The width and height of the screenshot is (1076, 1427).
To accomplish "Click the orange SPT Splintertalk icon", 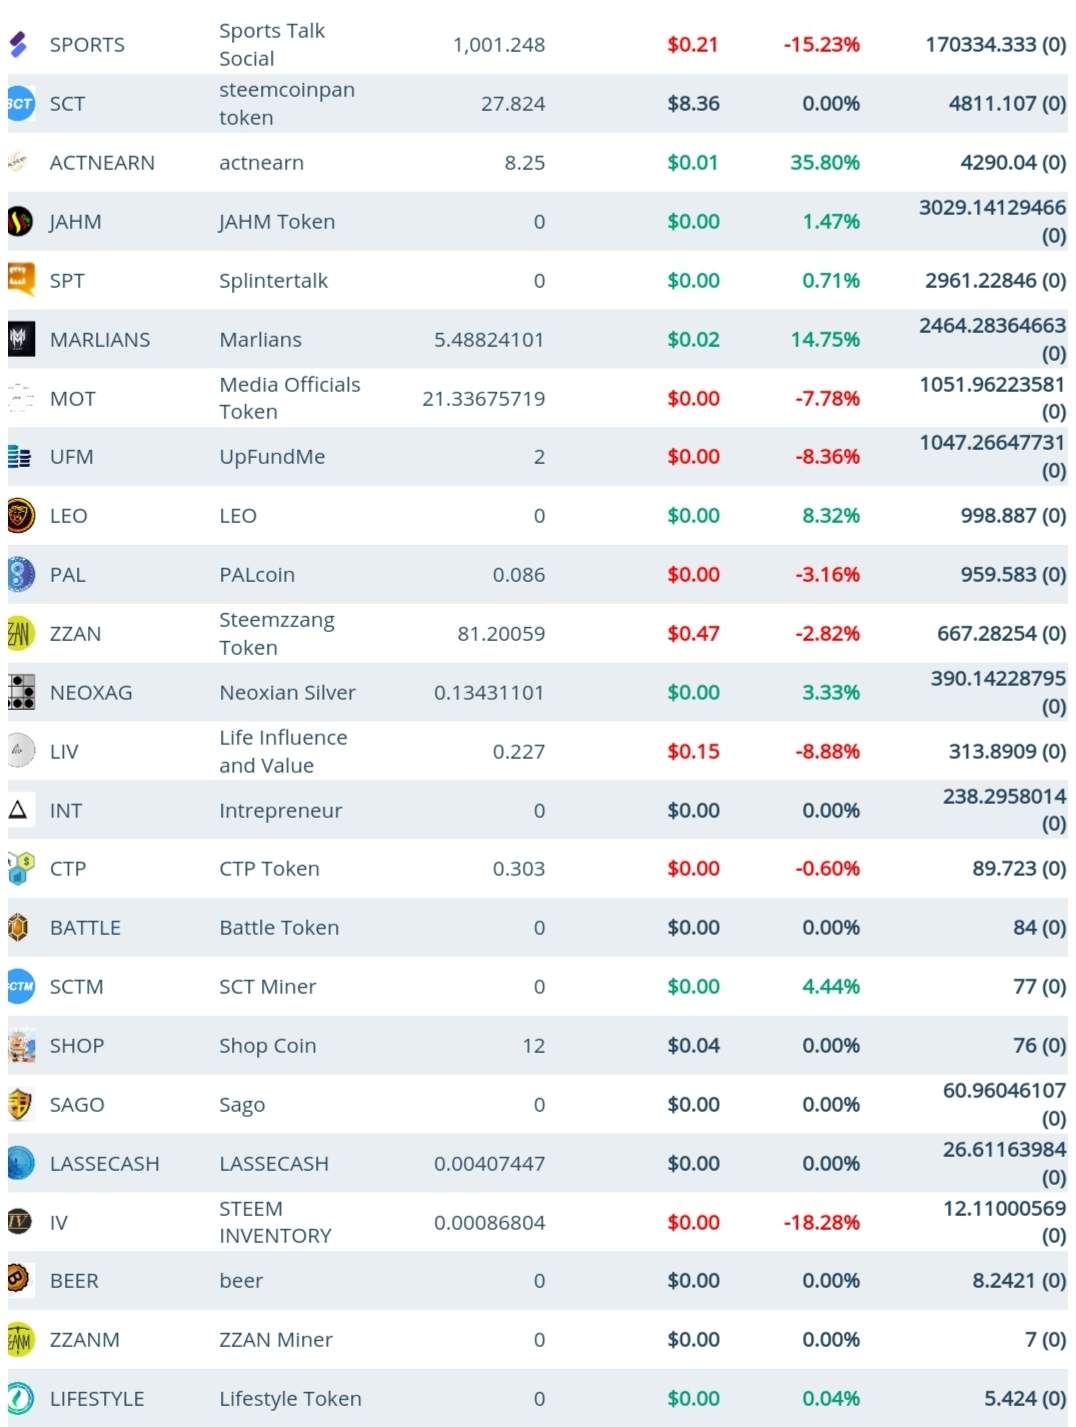I will point(20,279).
